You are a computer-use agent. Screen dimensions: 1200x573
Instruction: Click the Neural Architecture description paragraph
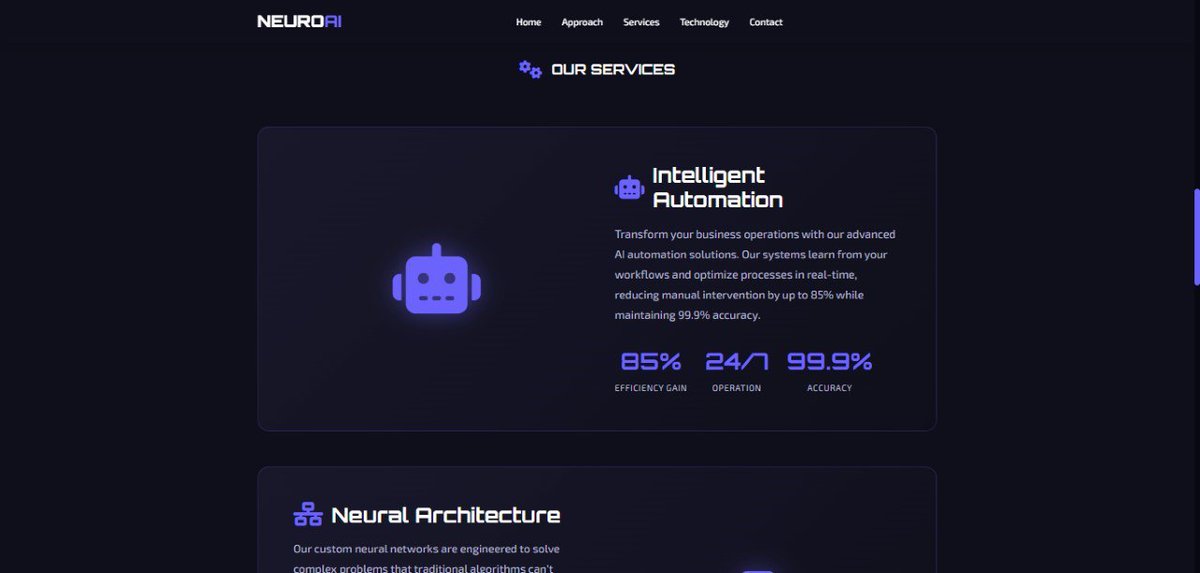(427, 558)
